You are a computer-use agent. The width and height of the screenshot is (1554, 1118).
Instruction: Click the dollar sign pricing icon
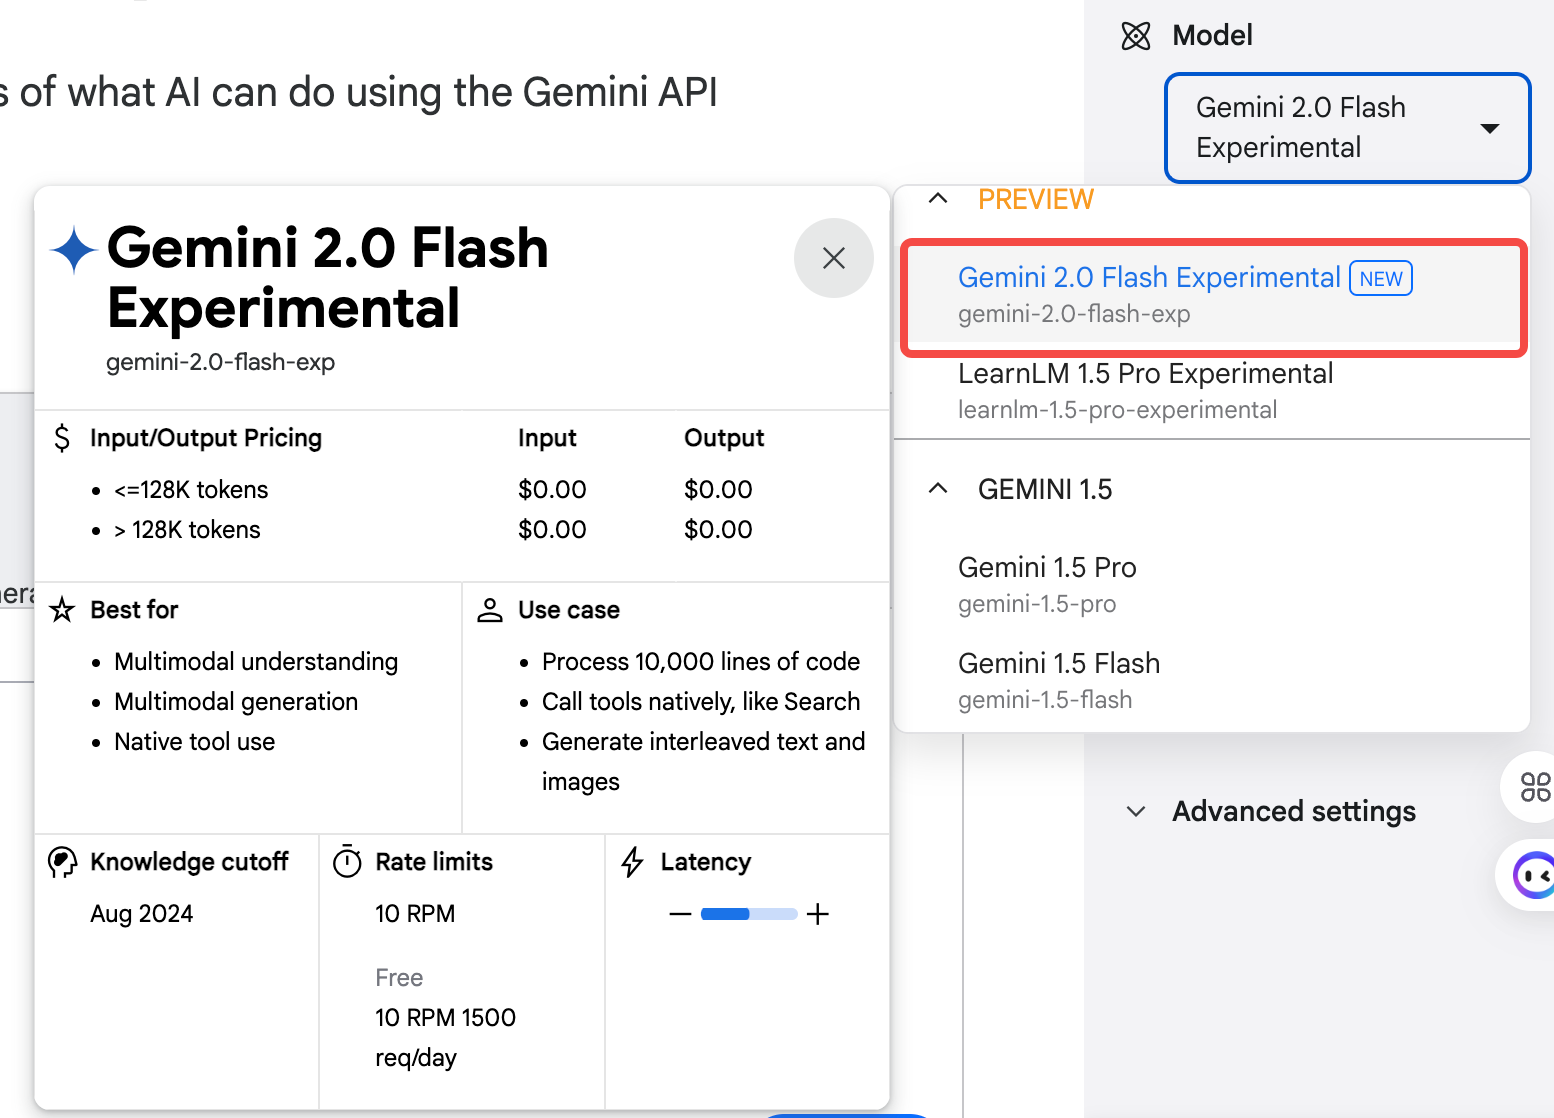point(62,438)
